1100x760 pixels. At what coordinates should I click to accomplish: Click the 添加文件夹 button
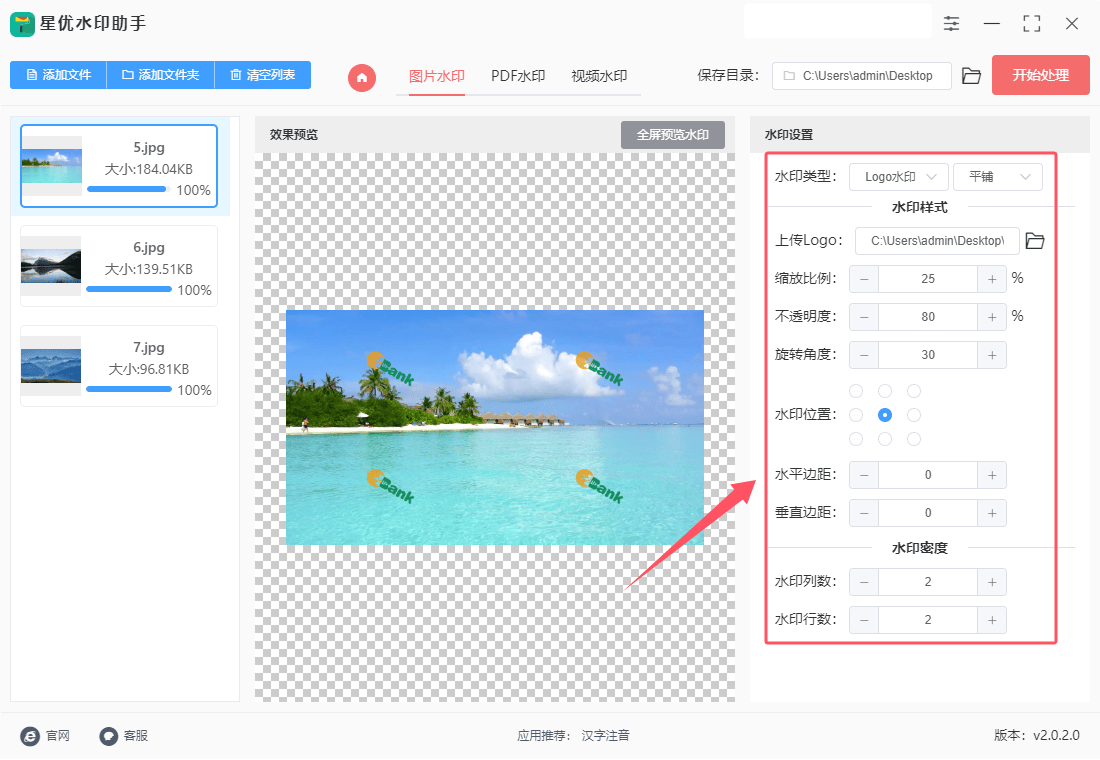(161, 75)
